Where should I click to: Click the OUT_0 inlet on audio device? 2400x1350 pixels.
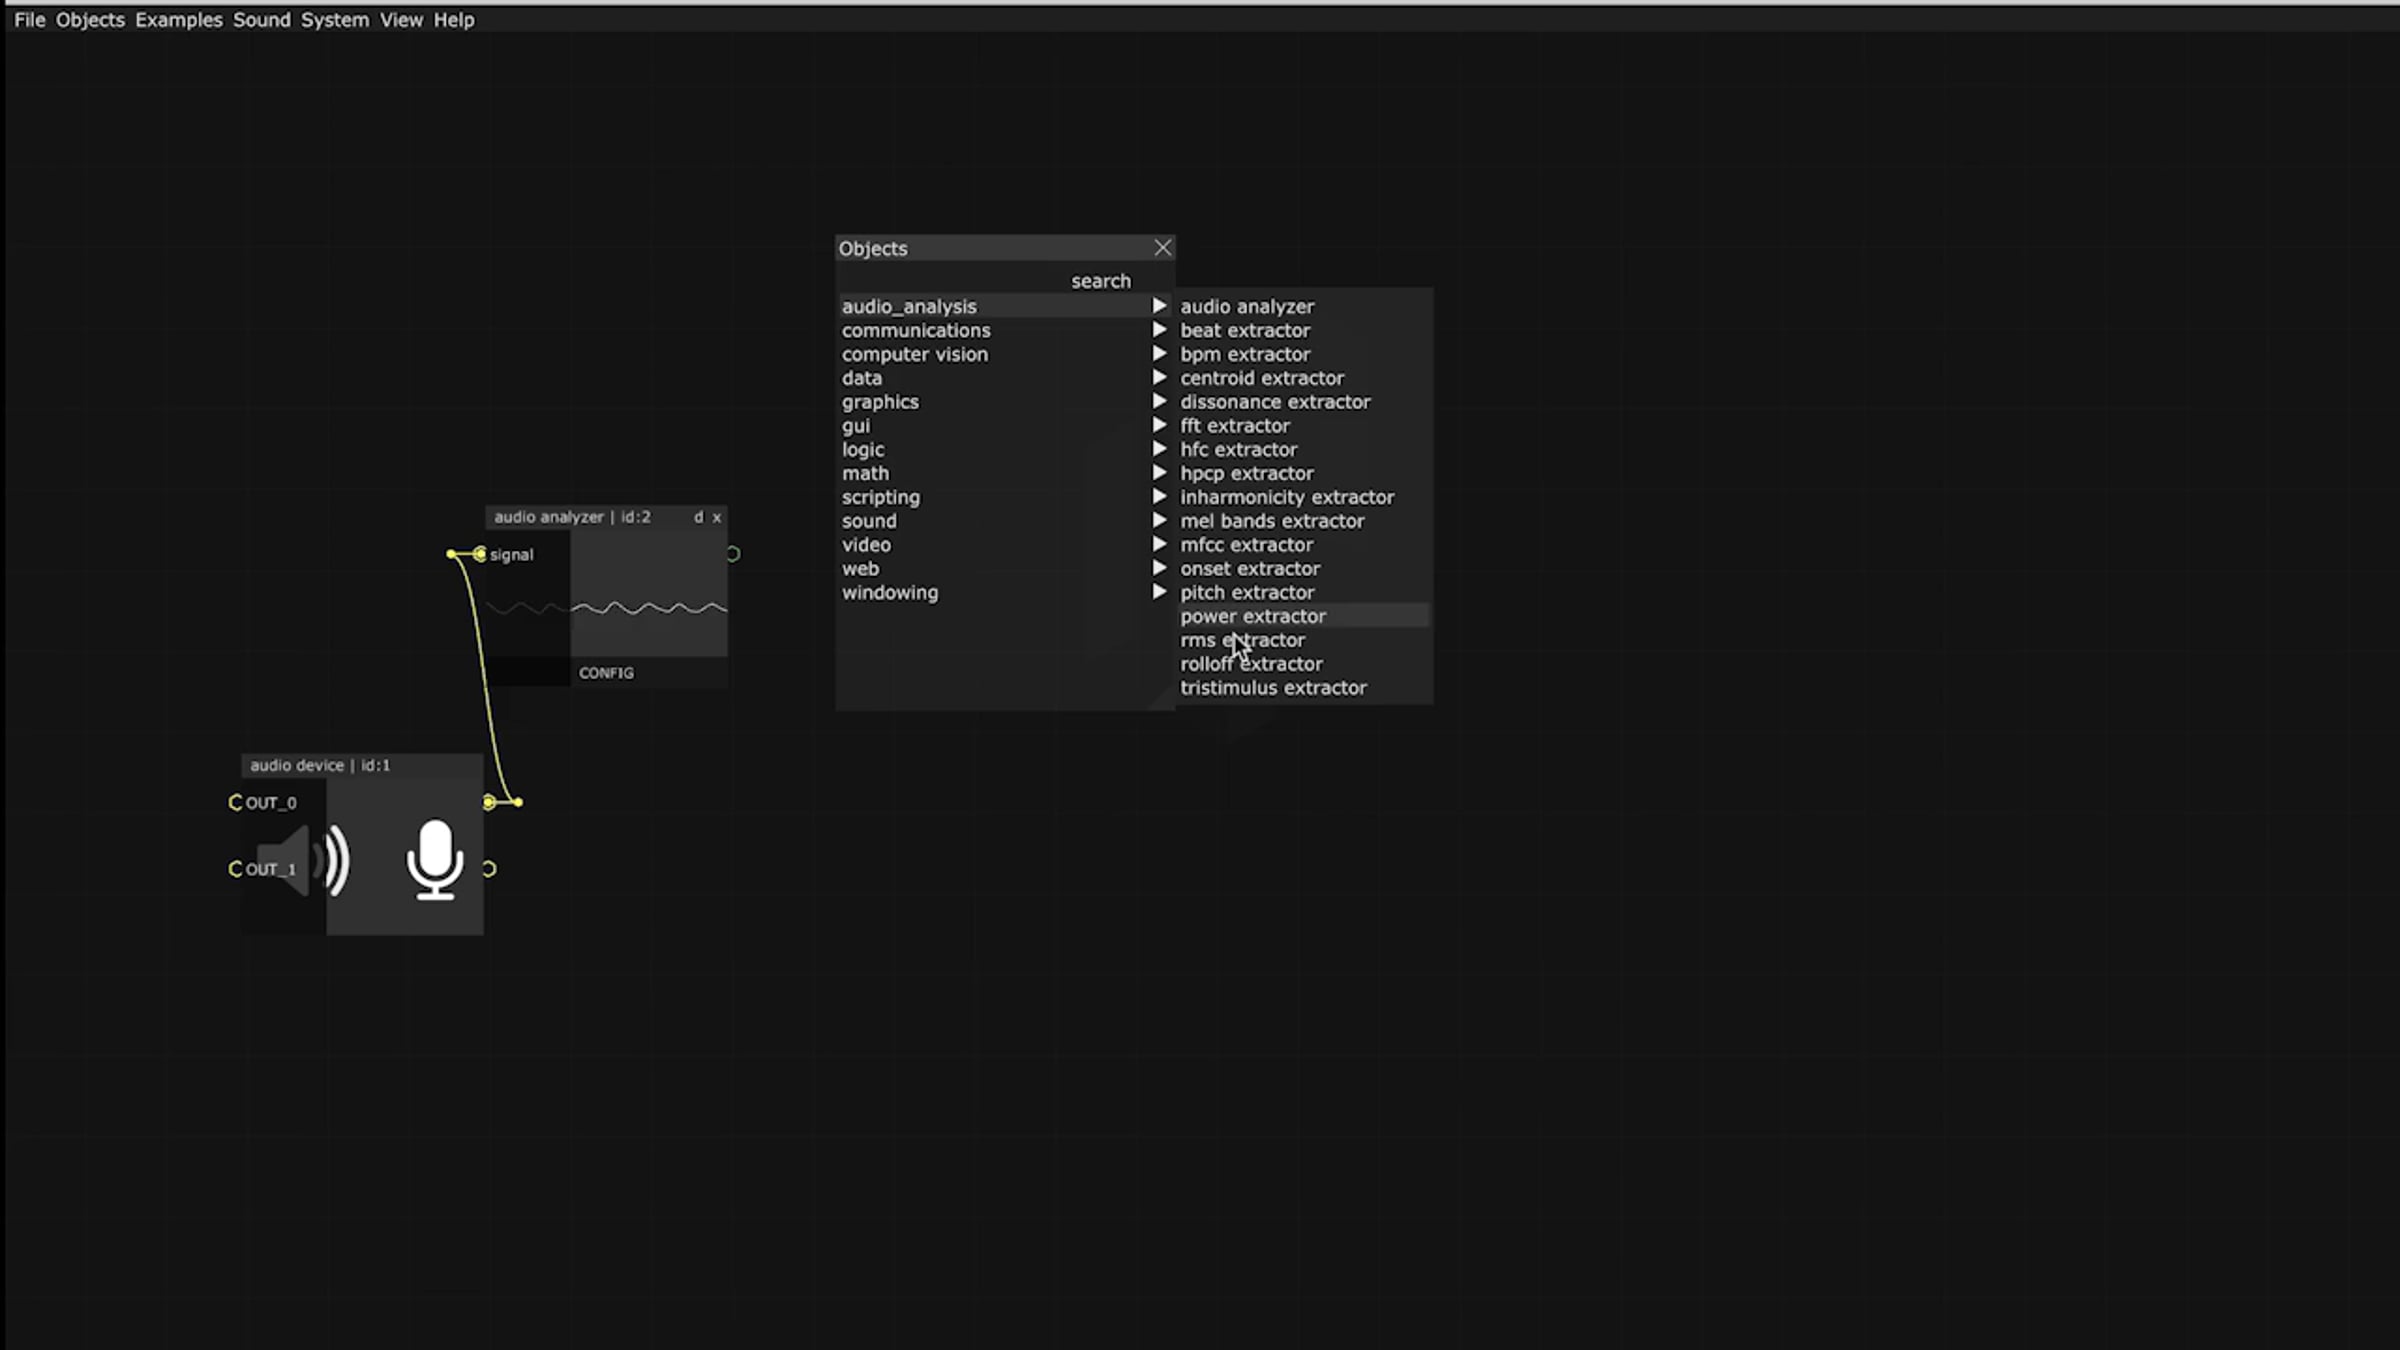pyautogui.click(x=236, y=802)
